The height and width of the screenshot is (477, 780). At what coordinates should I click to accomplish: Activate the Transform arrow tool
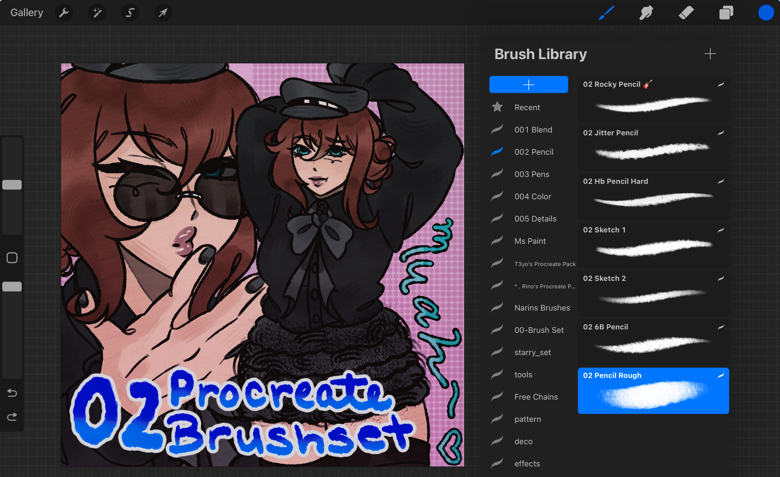click(x=163, y=12)
